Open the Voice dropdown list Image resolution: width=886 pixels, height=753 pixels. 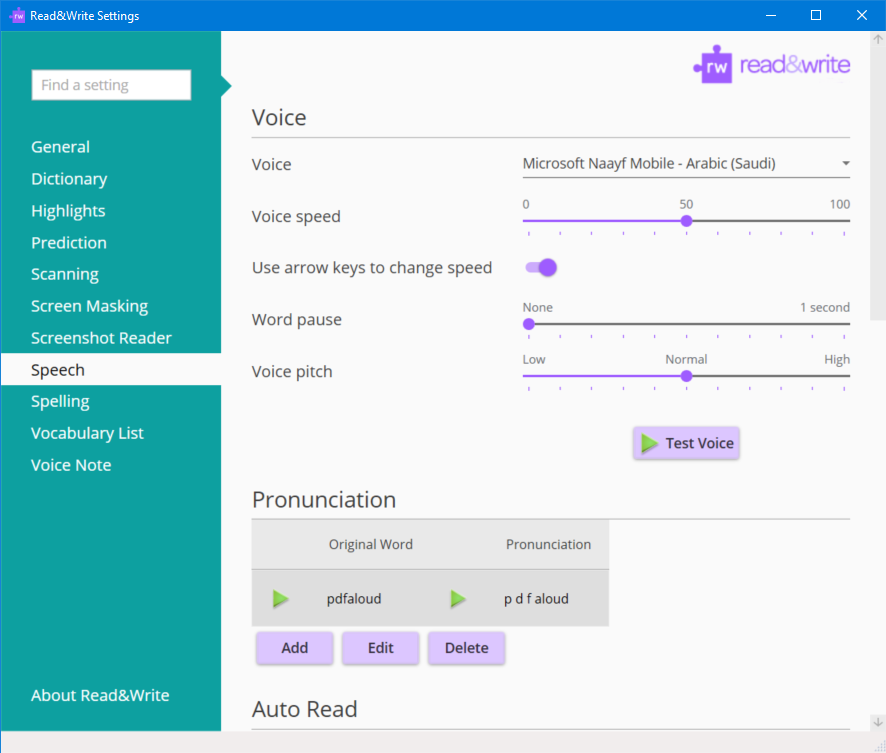click(x=686, y=164)
